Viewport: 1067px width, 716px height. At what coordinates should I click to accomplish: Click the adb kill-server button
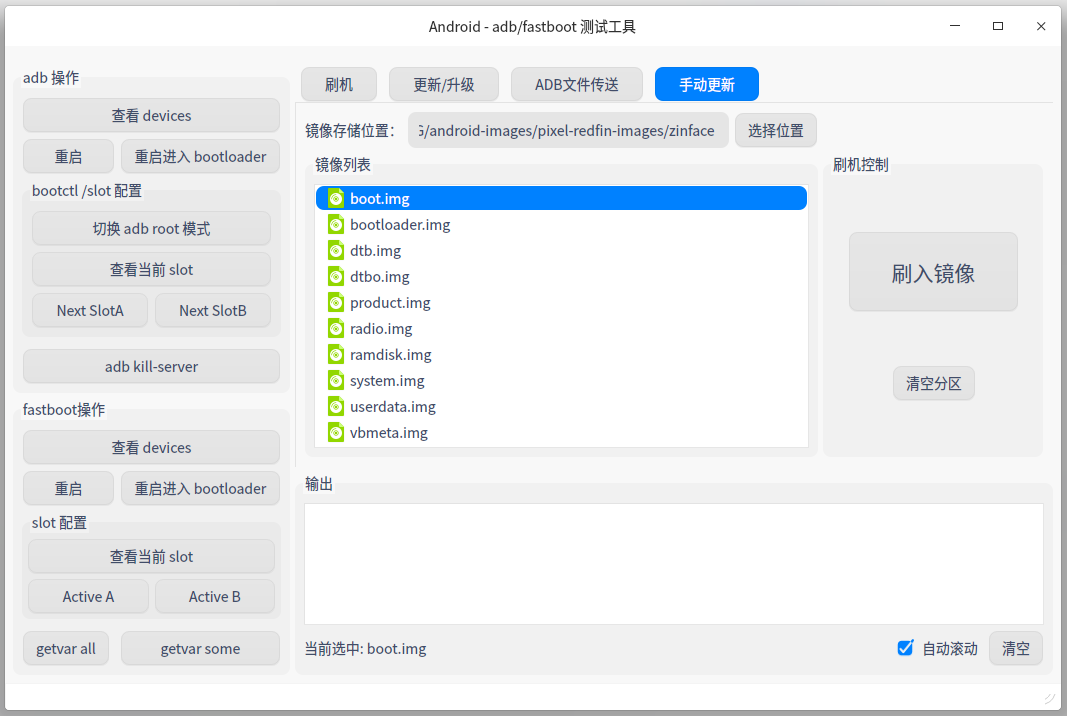point(151,367)
